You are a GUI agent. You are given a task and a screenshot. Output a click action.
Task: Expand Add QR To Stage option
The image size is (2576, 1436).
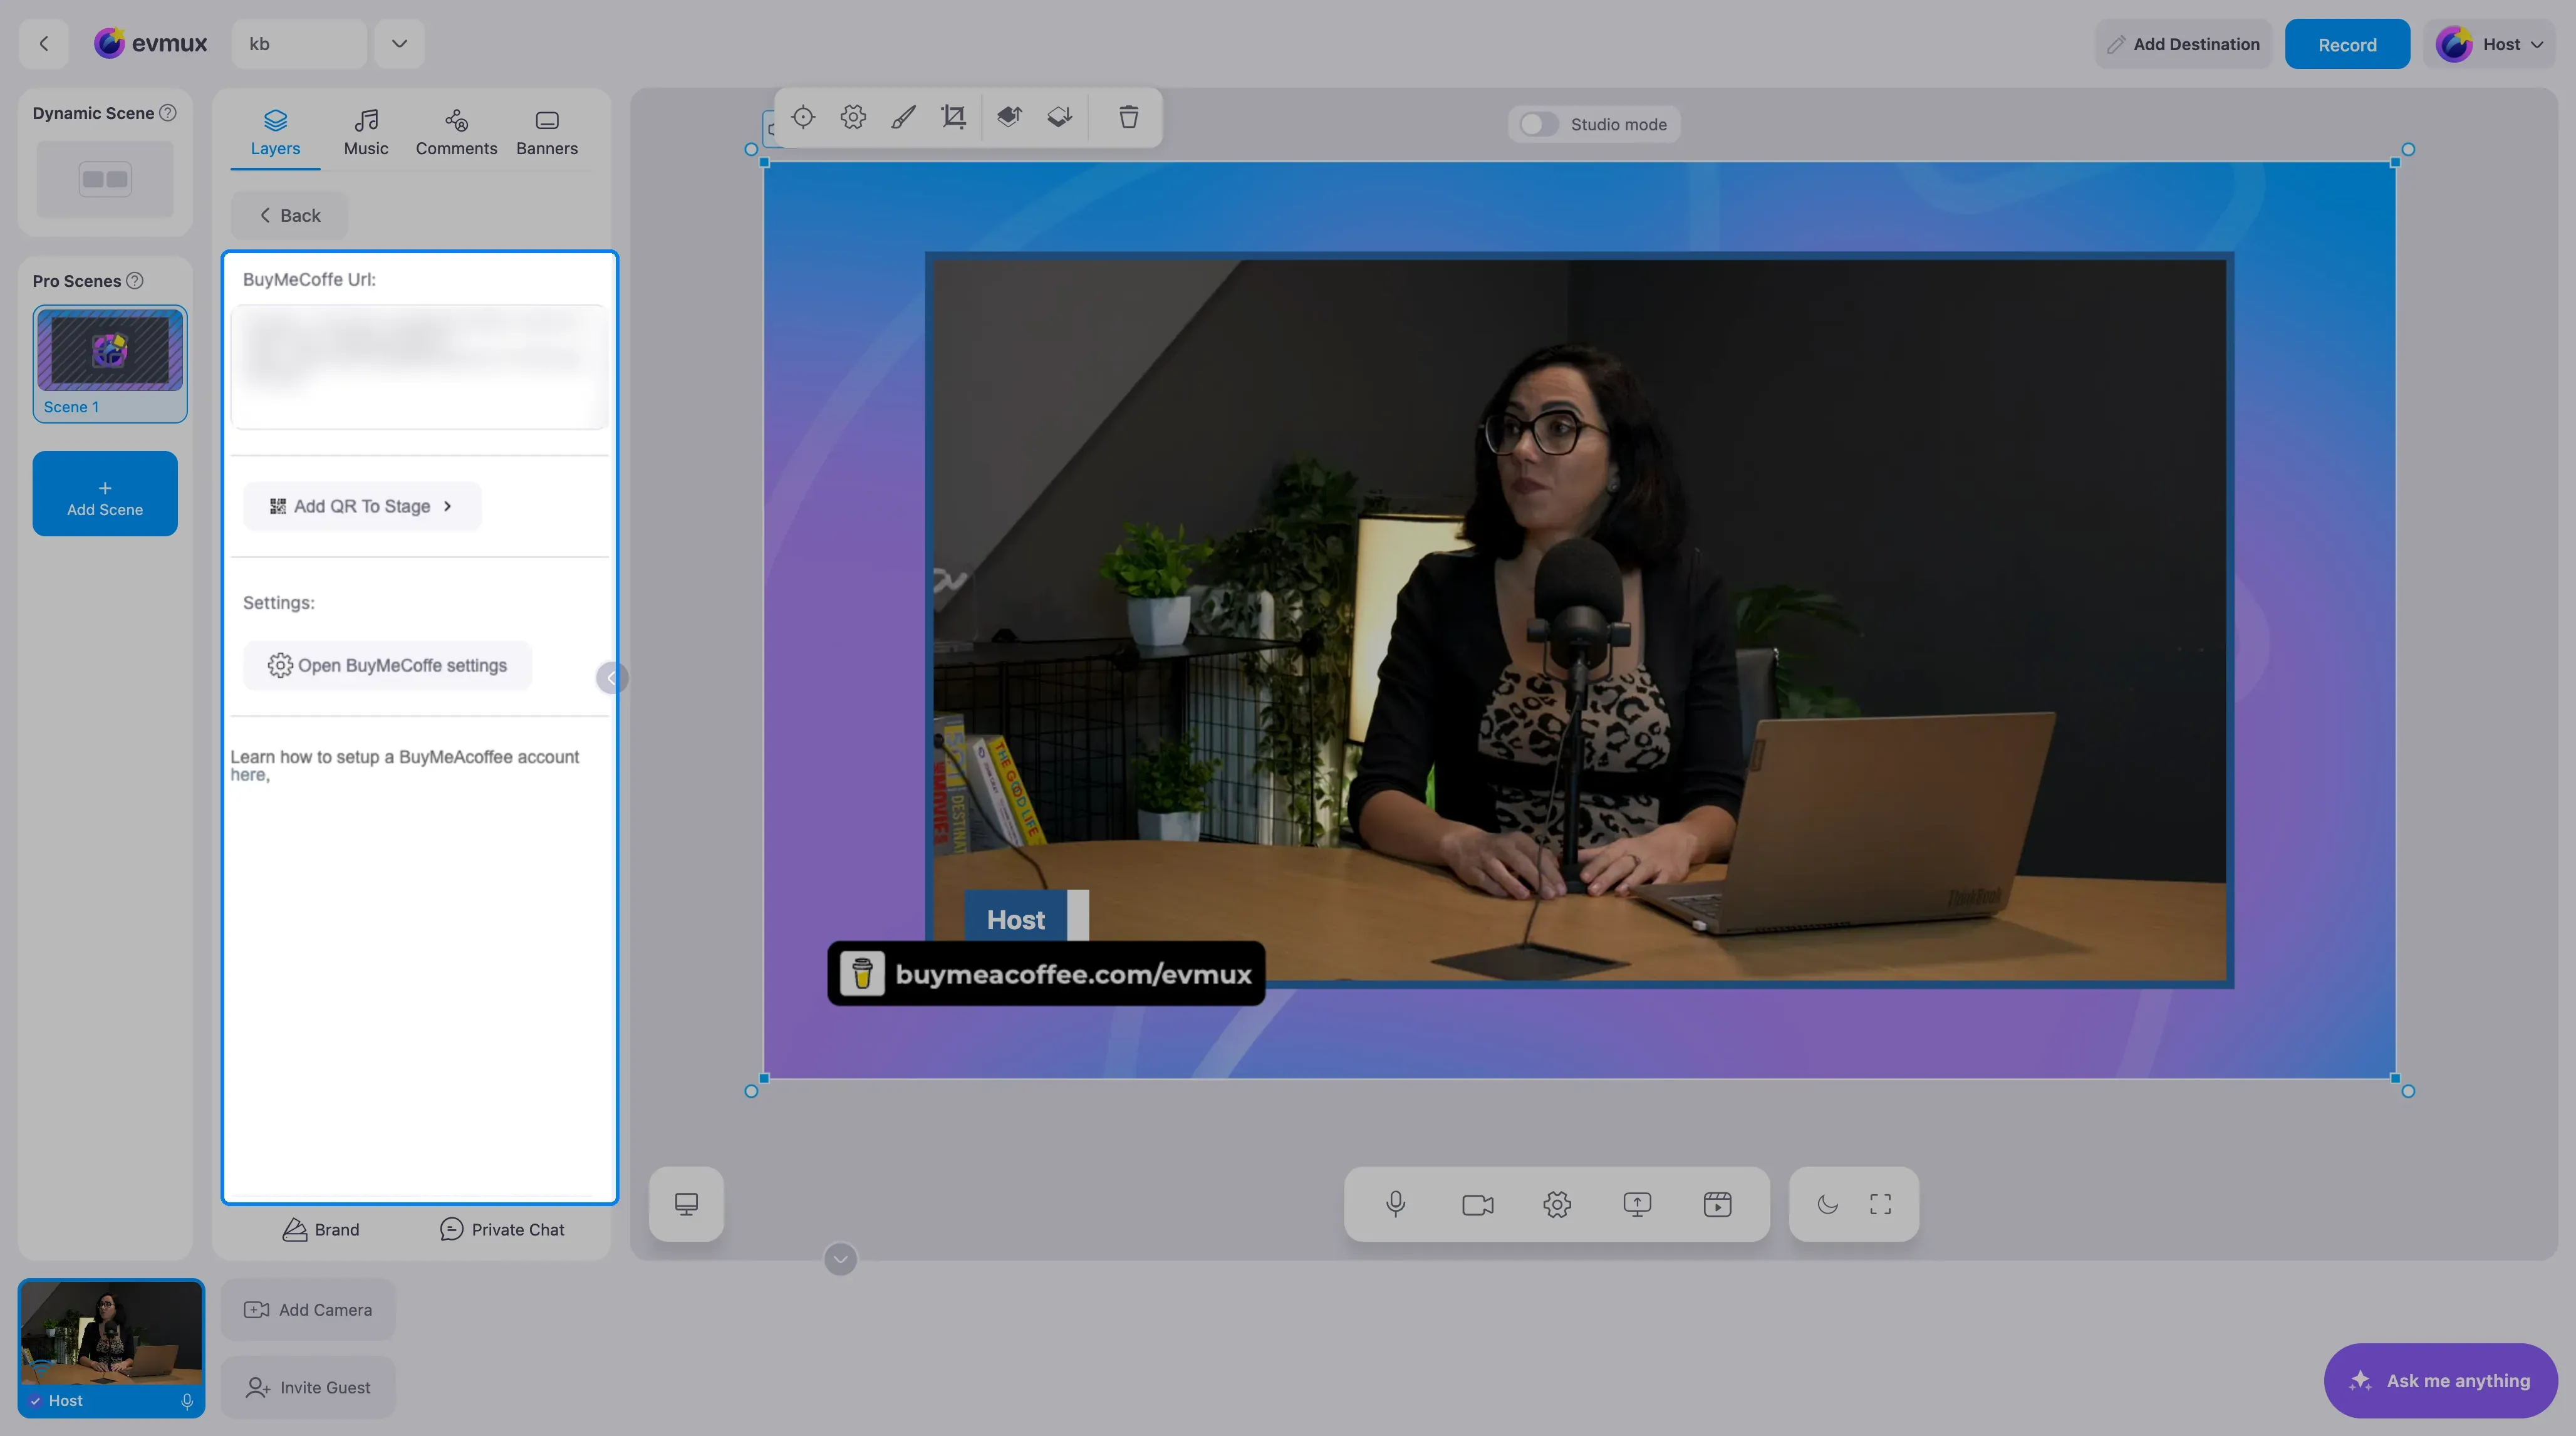coord(362,506)
